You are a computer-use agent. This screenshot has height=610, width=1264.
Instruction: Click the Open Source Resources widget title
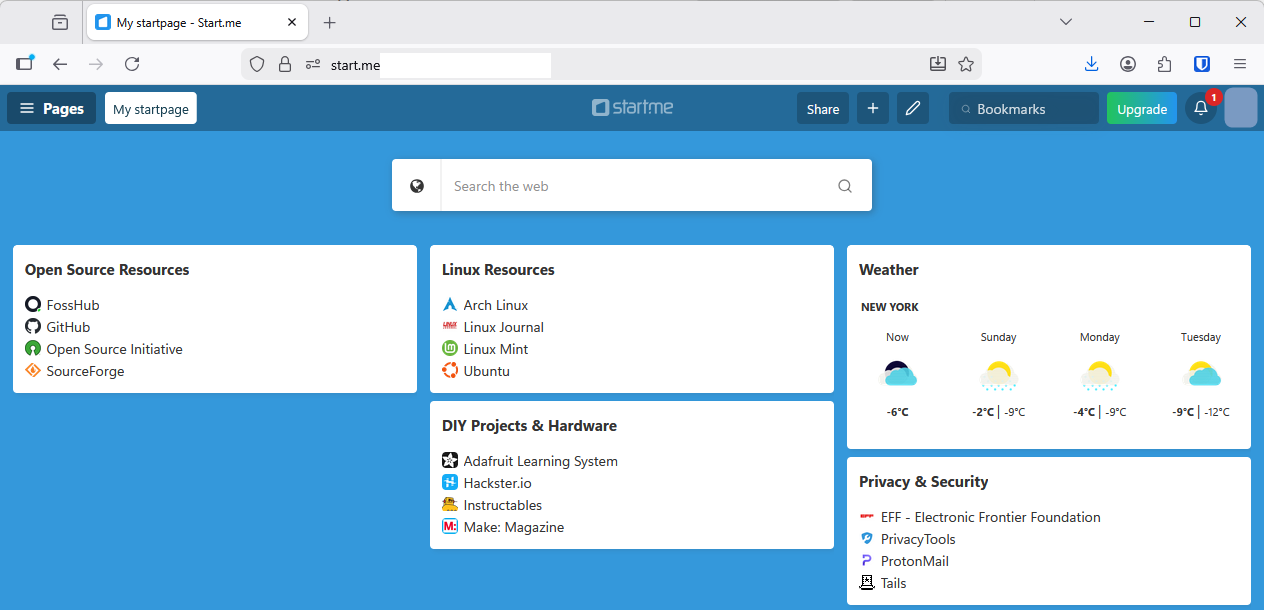click(107, 269)
